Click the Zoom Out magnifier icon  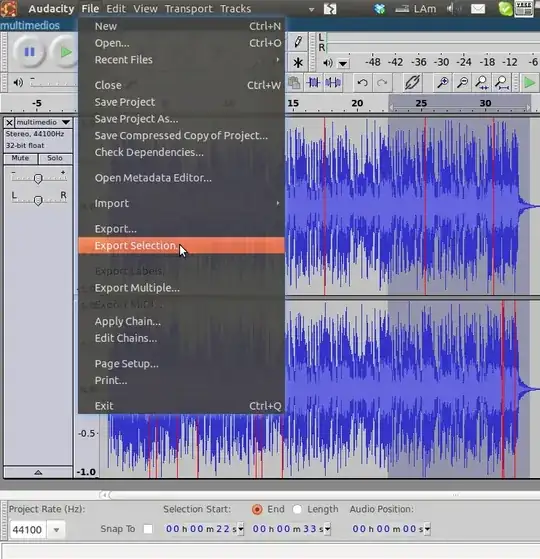click(x=462, y=83)
